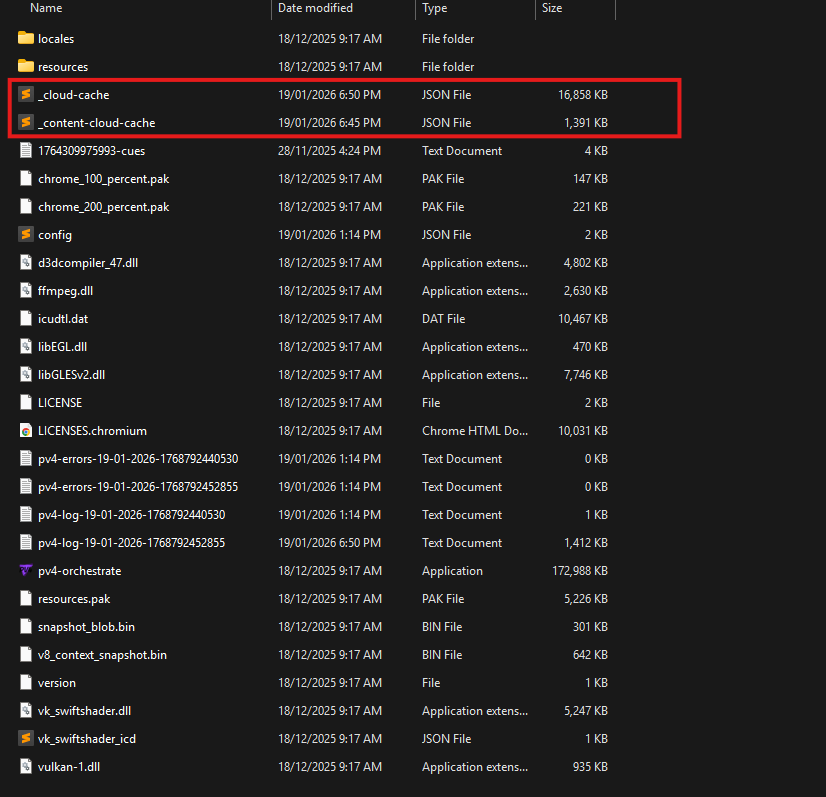The width and height of the screenshot is (826, 797).
Task: Click the pv4-errors-19-01-2026-1768792440530 file icon
Action: (x=26, y=458)
